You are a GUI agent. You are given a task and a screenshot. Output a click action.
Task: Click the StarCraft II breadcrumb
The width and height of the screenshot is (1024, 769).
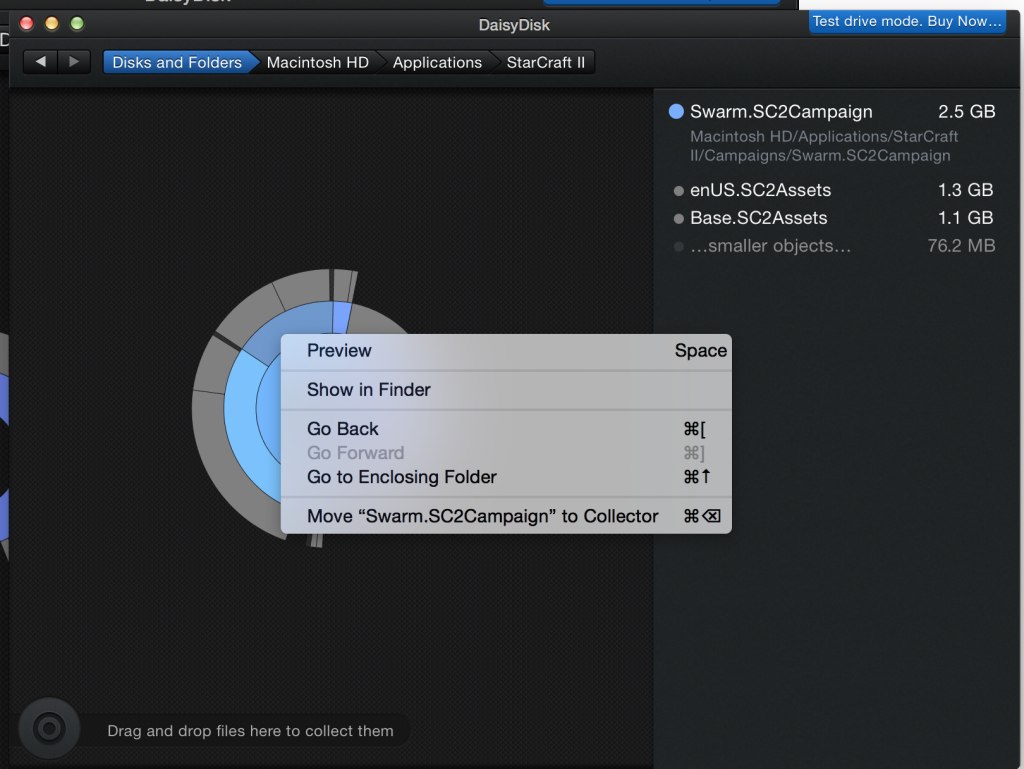click(x=546, y=62)
